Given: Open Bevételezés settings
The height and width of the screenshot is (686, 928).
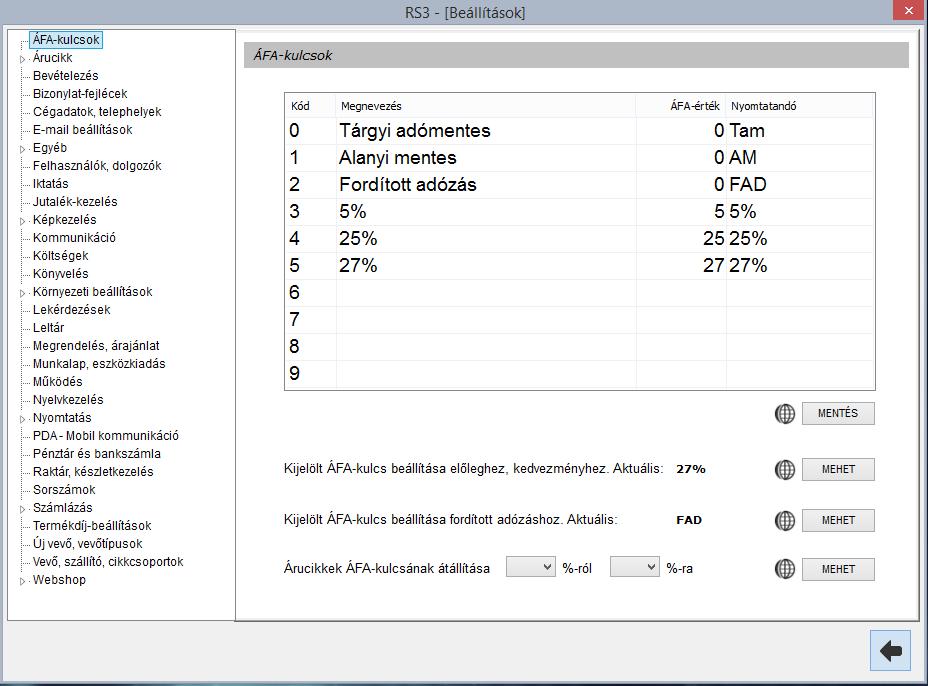Looking at the screenshot, I should pos(66,76).
